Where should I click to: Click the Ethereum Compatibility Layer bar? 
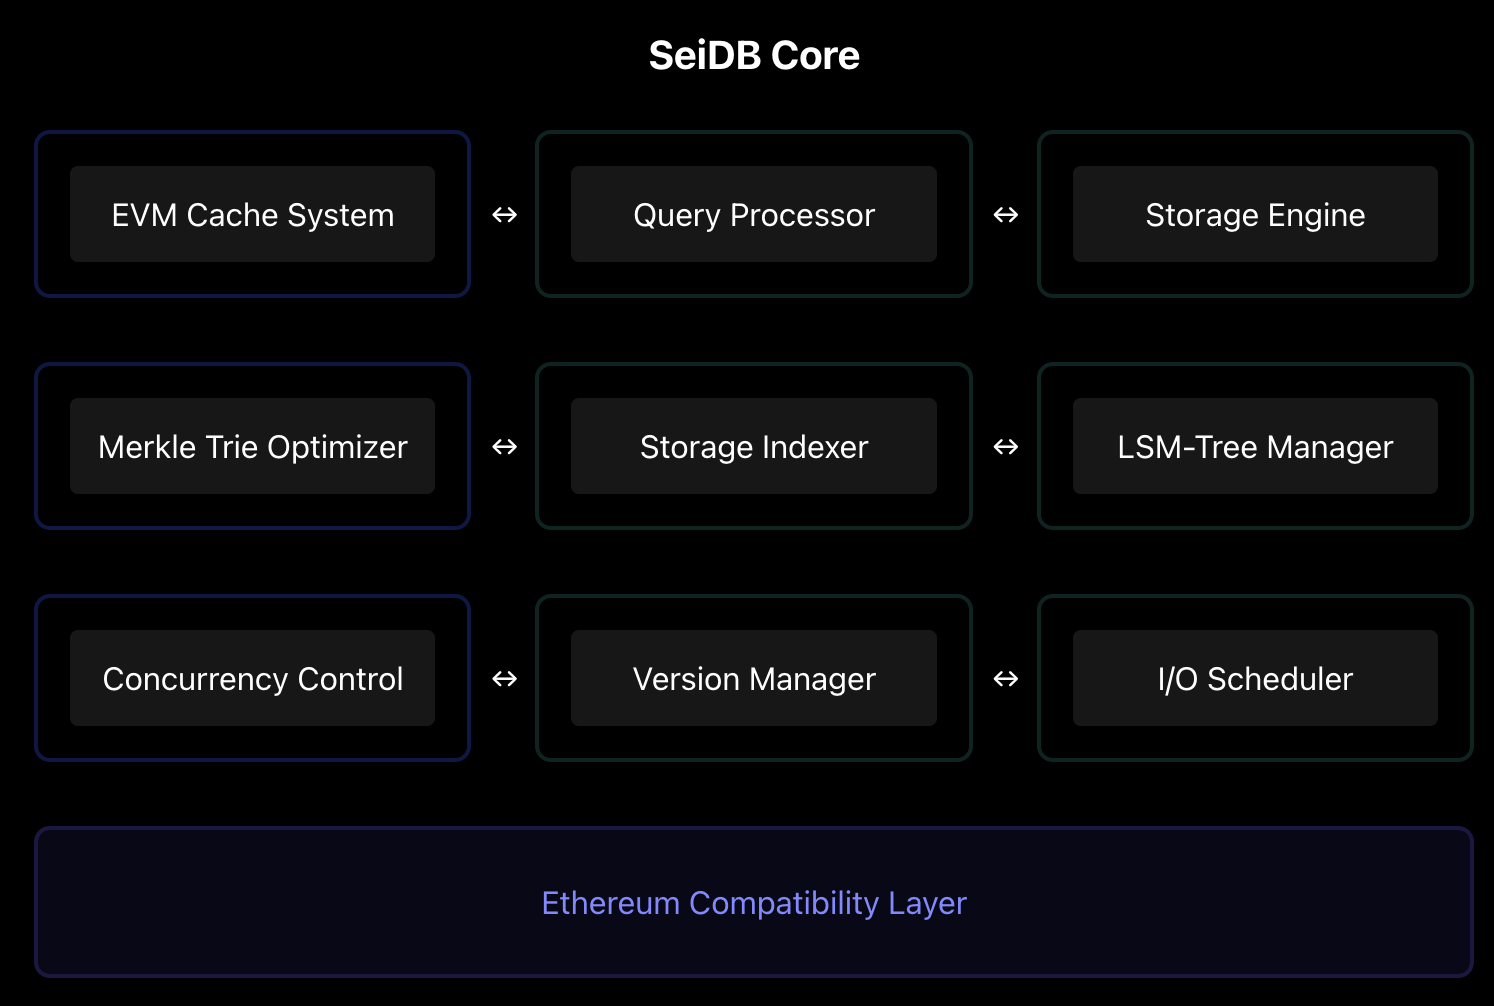(753, 902)
